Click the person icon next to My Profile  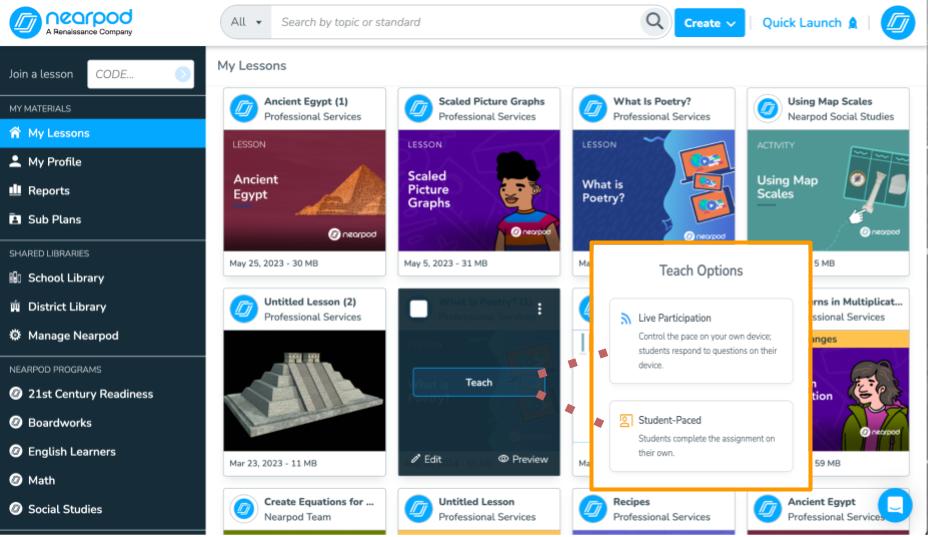coord(15,161)
